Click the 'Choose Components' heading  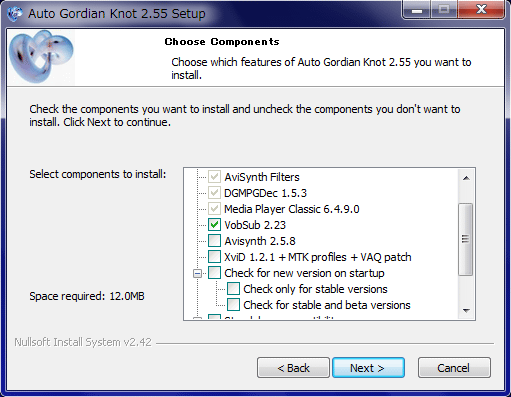click(x=222, y=42)
